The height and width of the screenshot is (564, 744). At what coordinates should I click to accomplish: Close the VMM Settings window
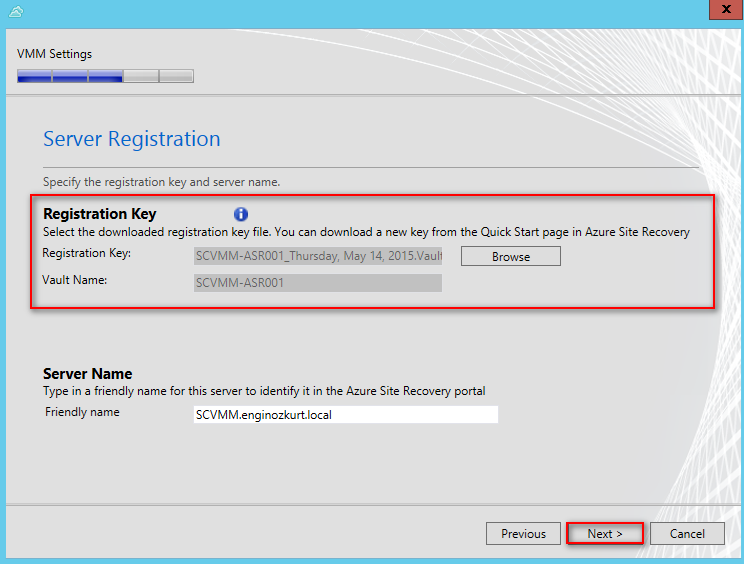pos(726,9)
